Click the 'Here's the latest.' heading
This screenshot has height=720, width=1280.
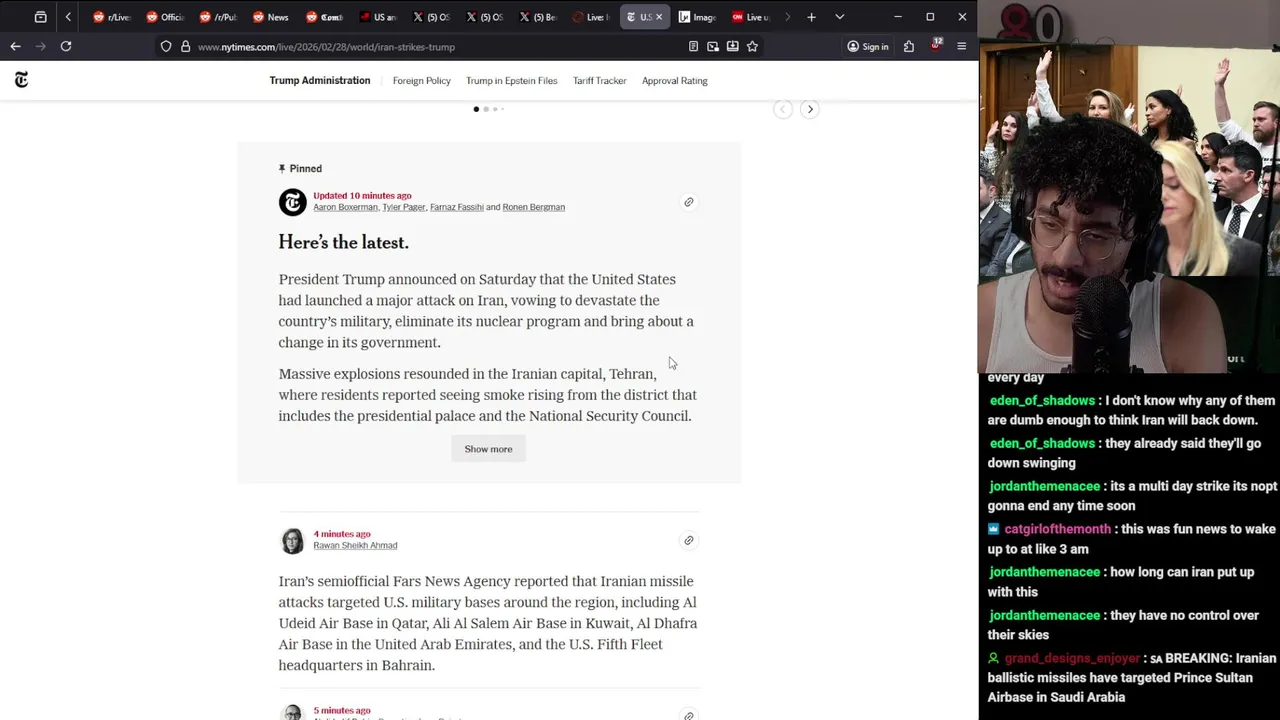[343, 242]
